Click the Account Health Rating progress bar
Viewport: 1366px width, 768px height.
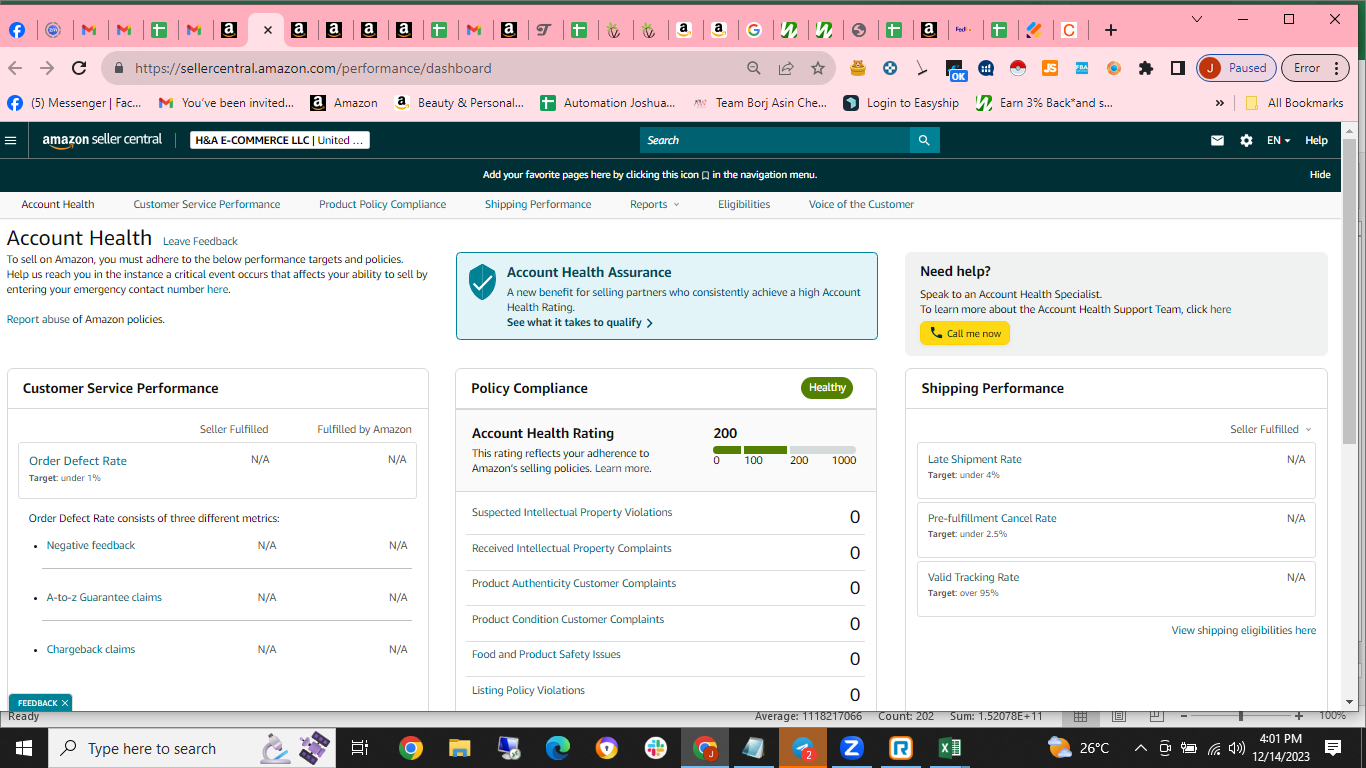click(x=784, y=450)
